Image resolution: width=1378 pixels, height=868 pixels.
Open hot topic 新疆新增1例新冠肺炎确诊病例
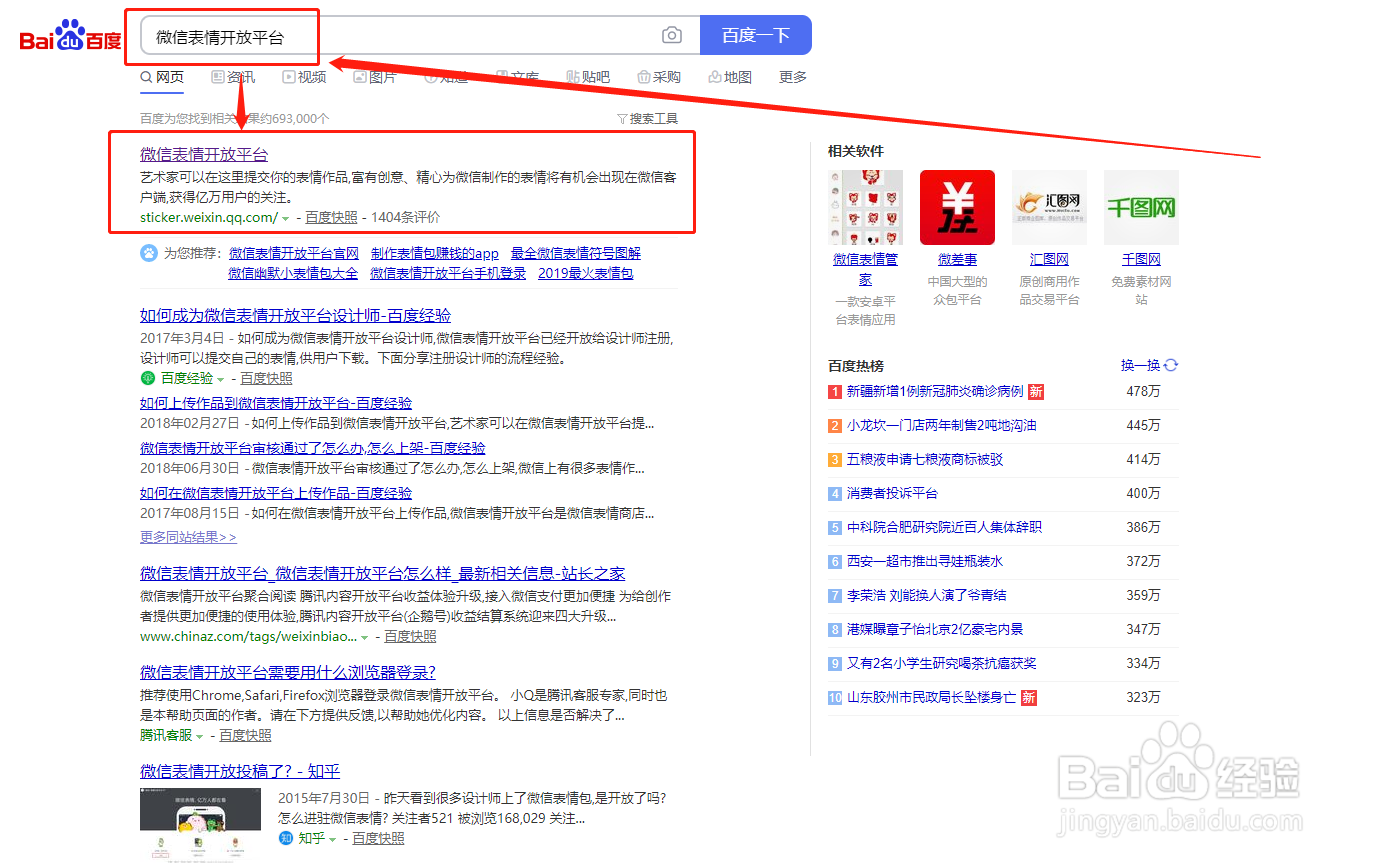935,391
